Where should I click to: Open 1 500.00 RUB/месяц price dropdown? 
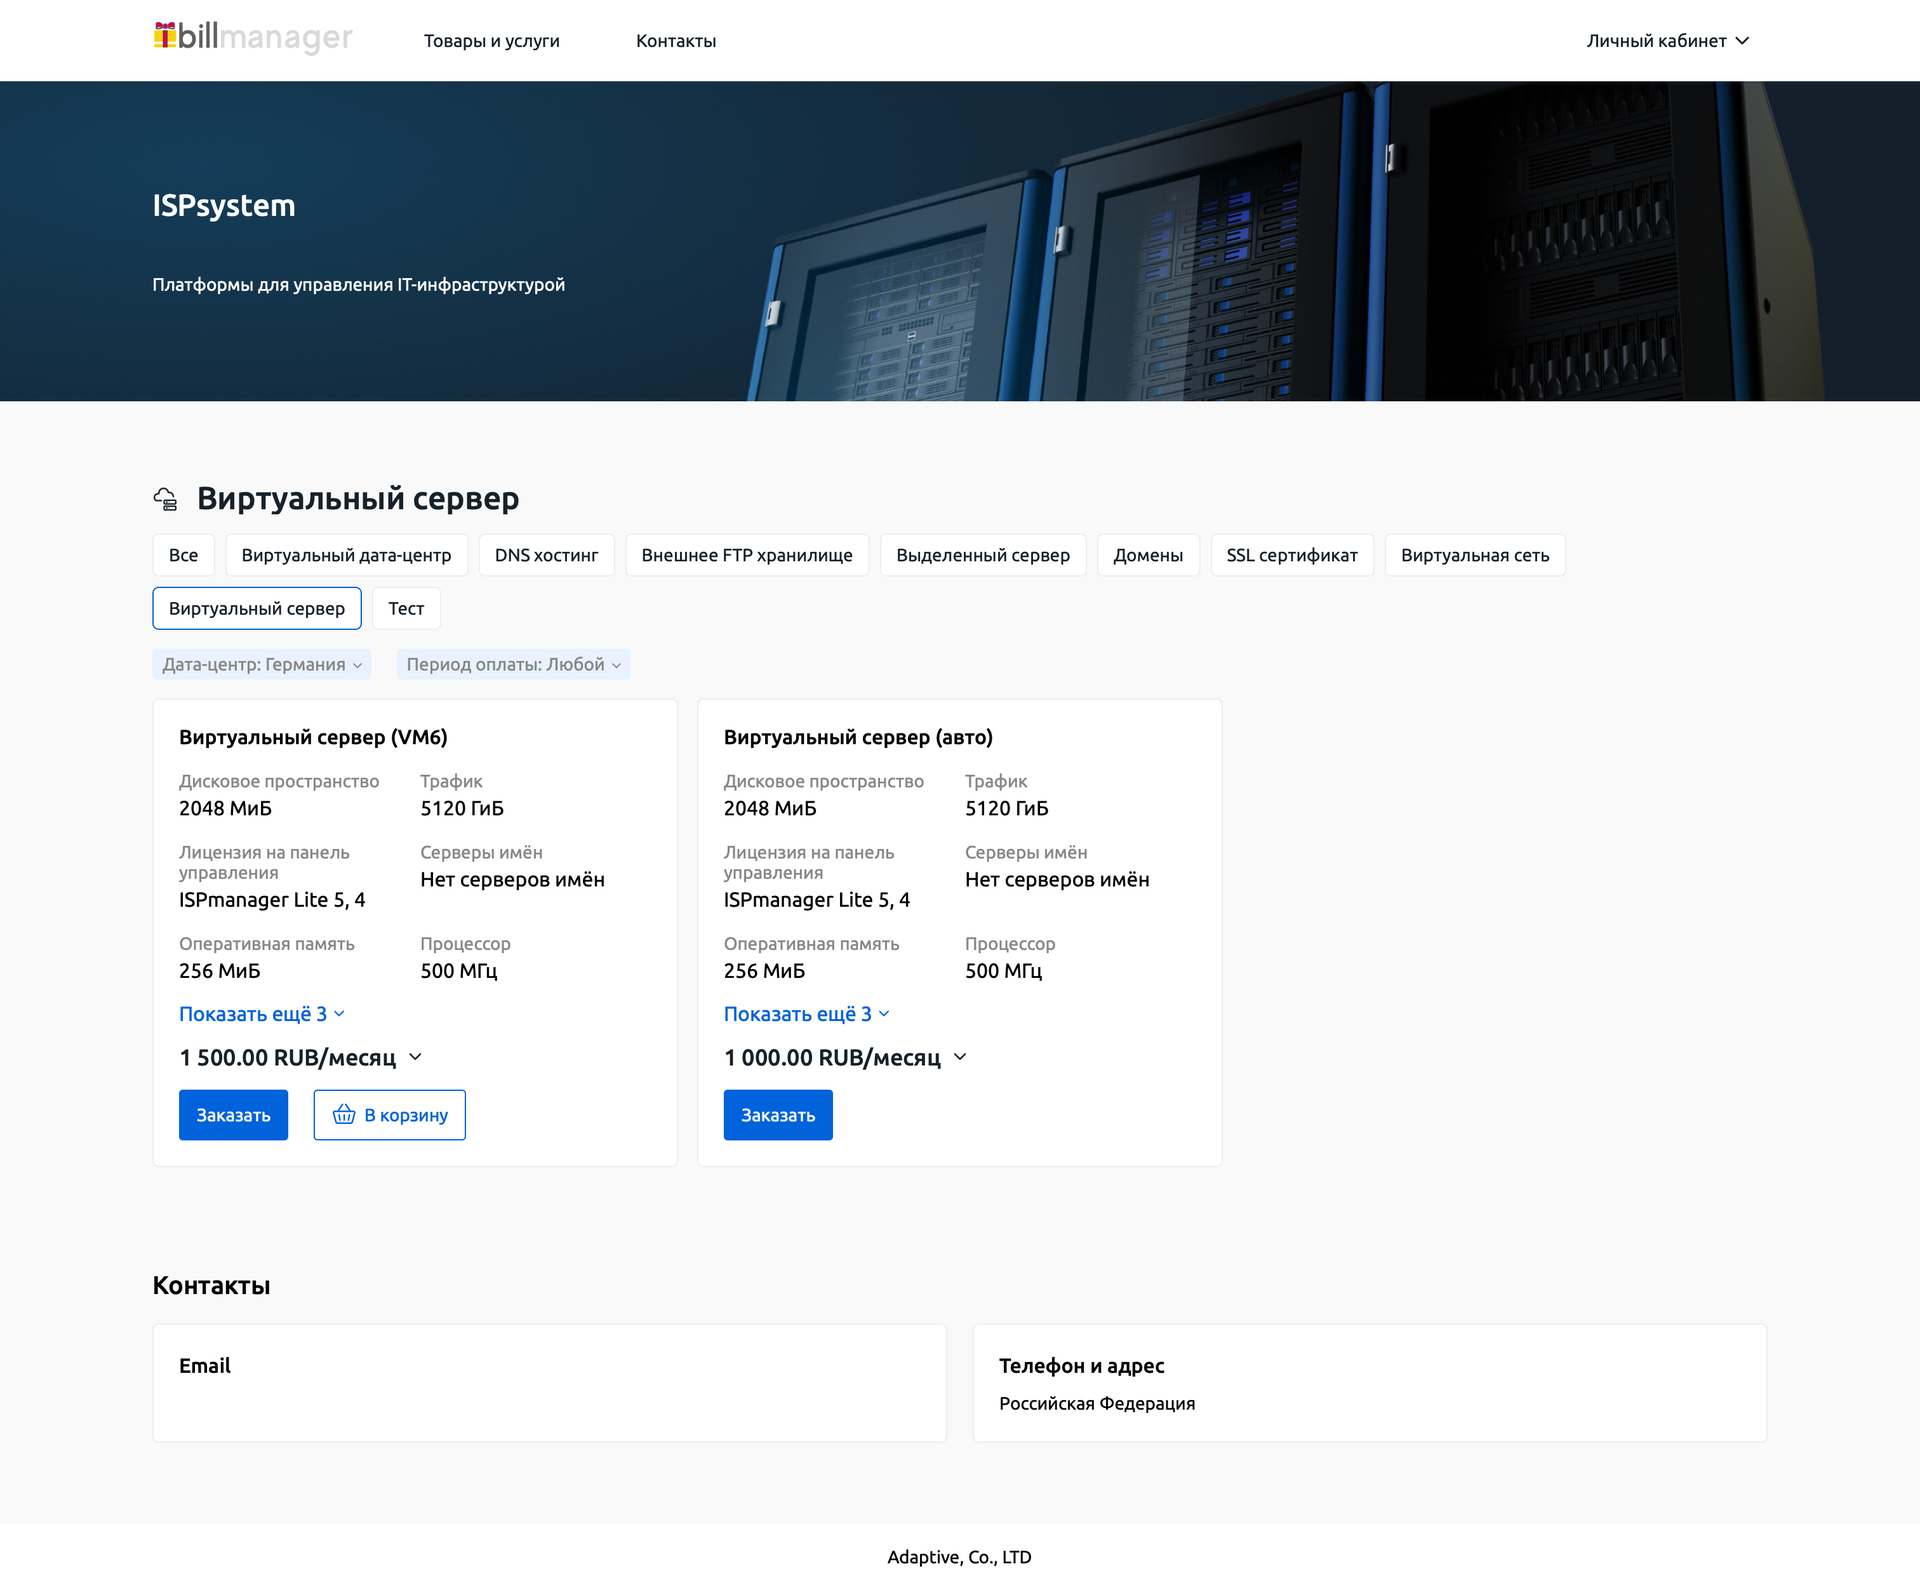coord(301,1057)
